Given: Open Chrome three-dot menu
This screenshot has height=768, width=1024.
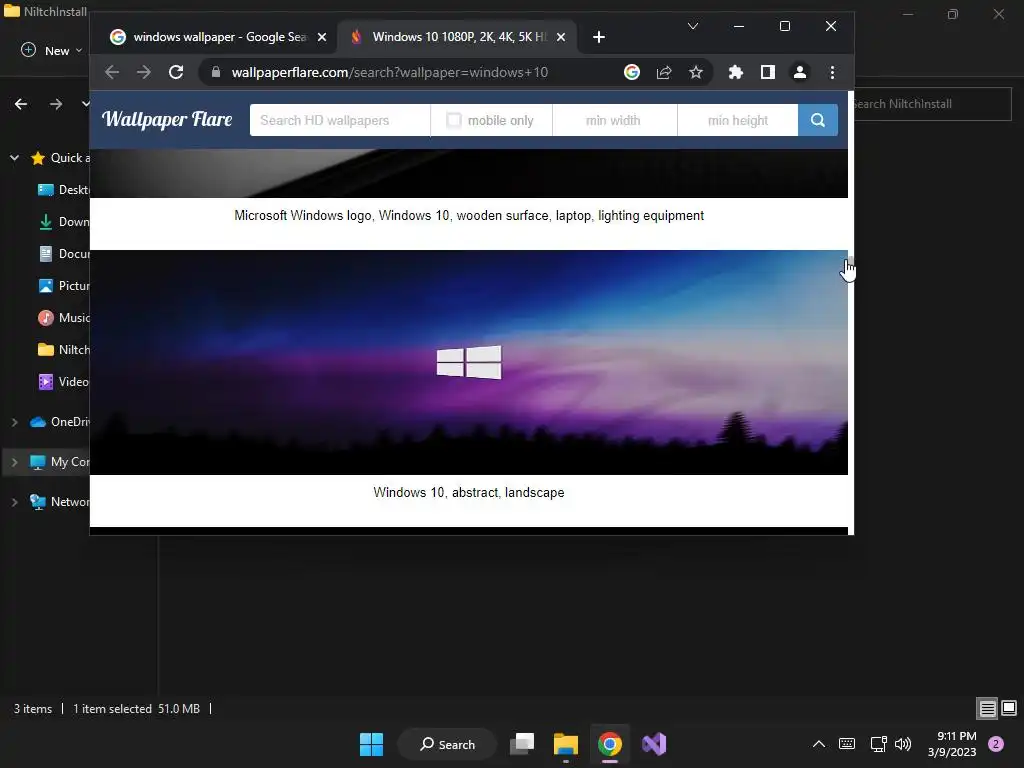Looking at the screenshot, I should click(x=832, y=72).
